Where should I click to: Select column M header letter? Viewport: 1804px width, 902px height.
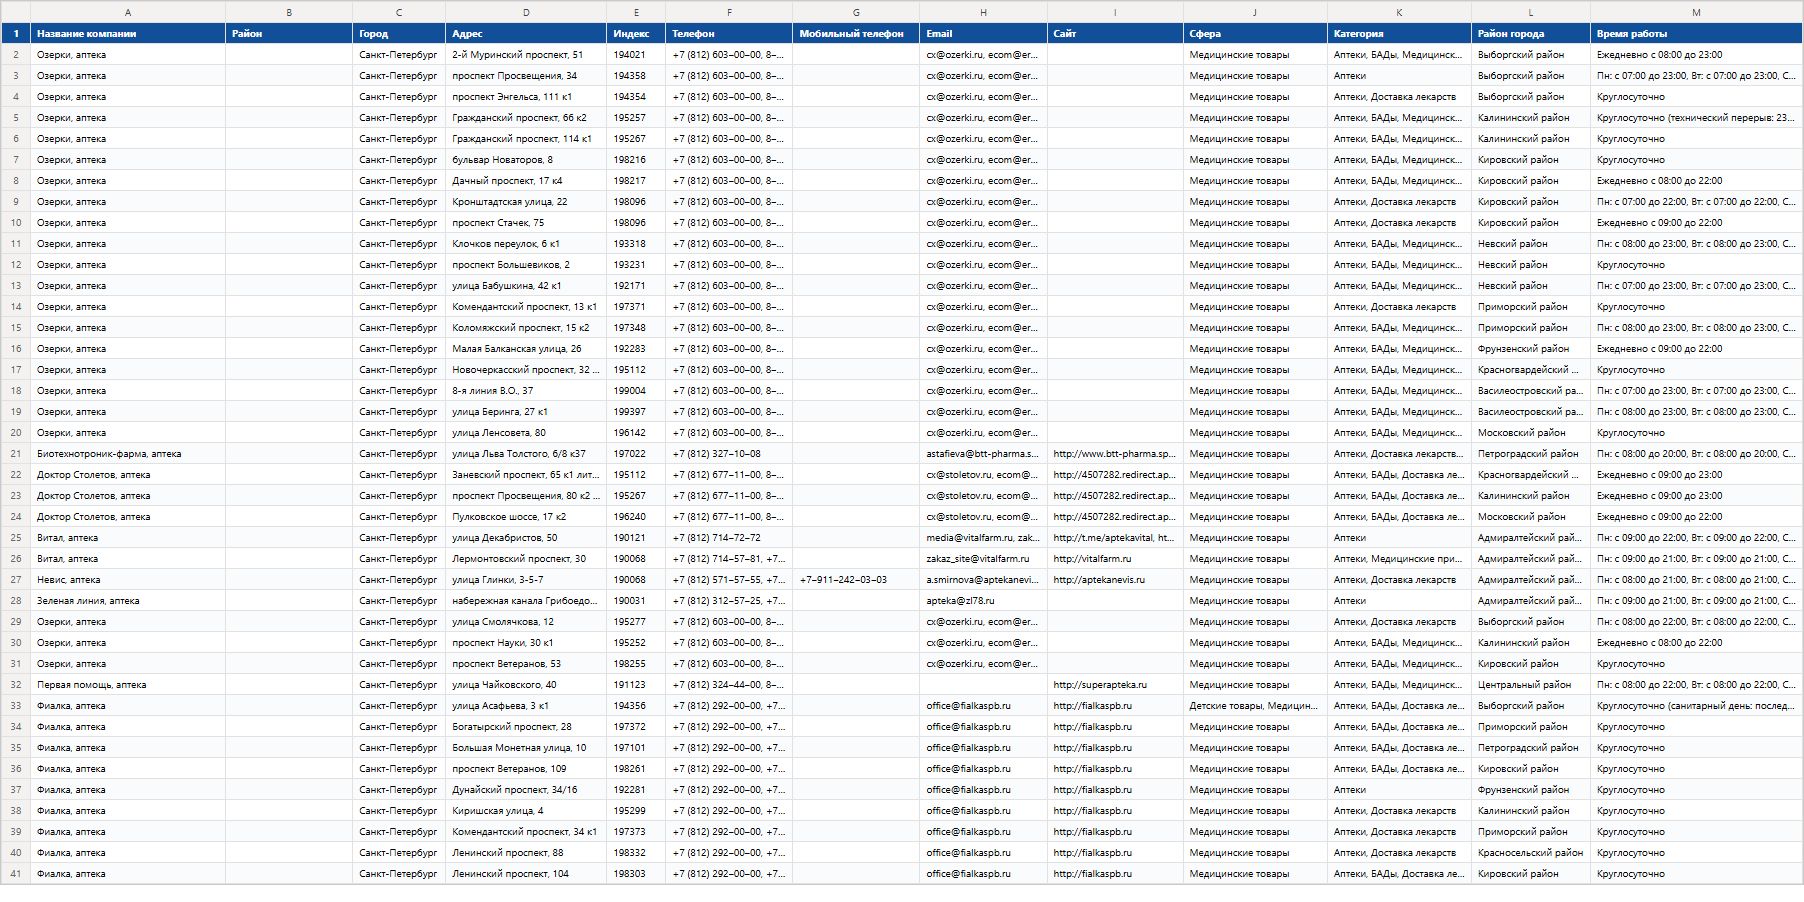1696,12
